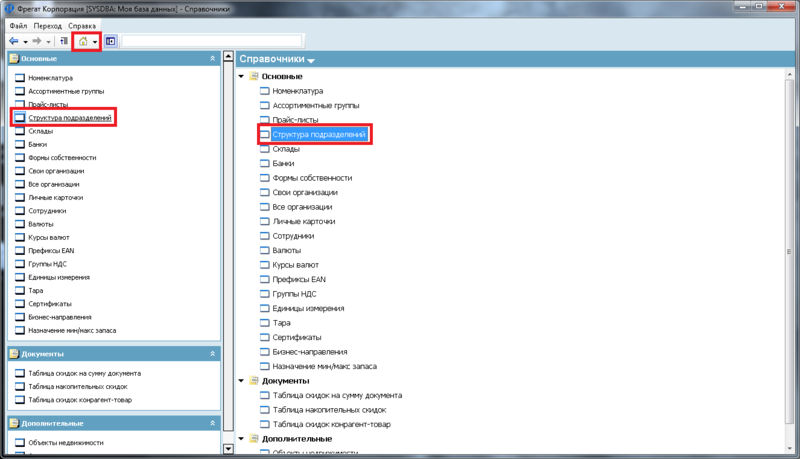
Task: Go forward with the gray arrow
Action: (37, 41)
